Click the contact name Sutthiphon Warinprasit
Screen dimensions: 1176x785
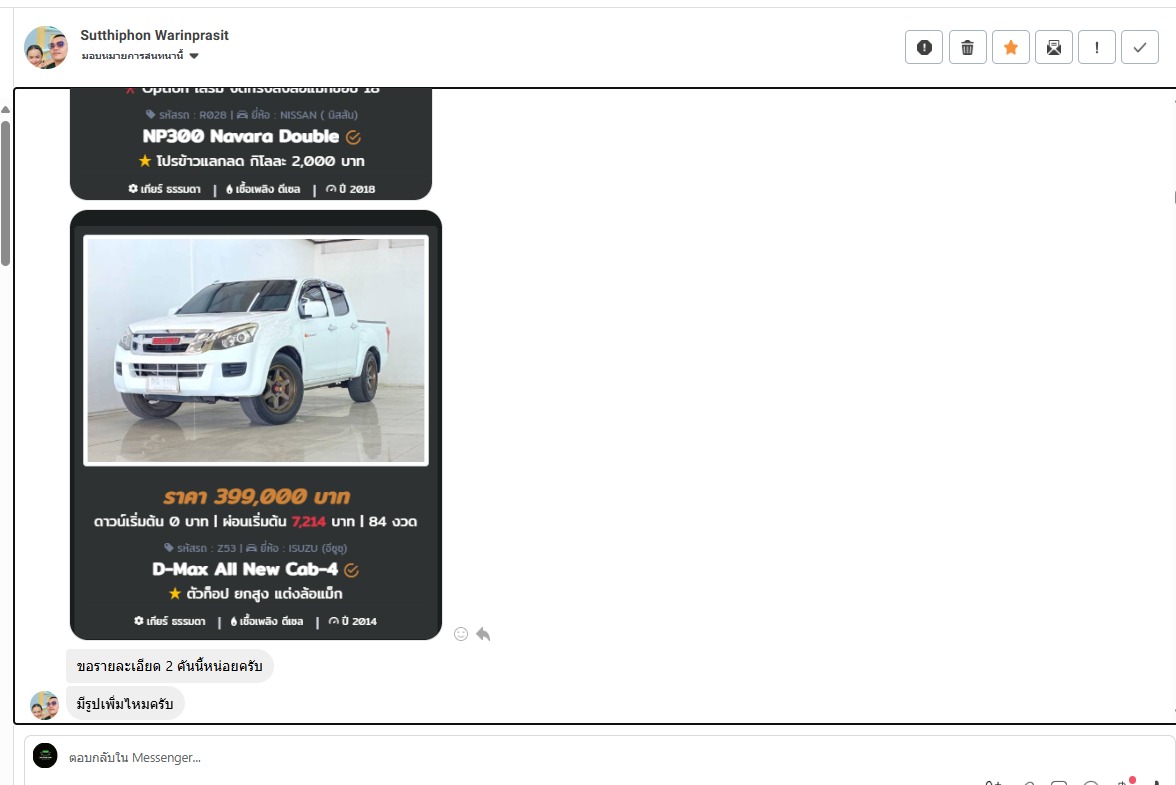click(x=154, y=35)
